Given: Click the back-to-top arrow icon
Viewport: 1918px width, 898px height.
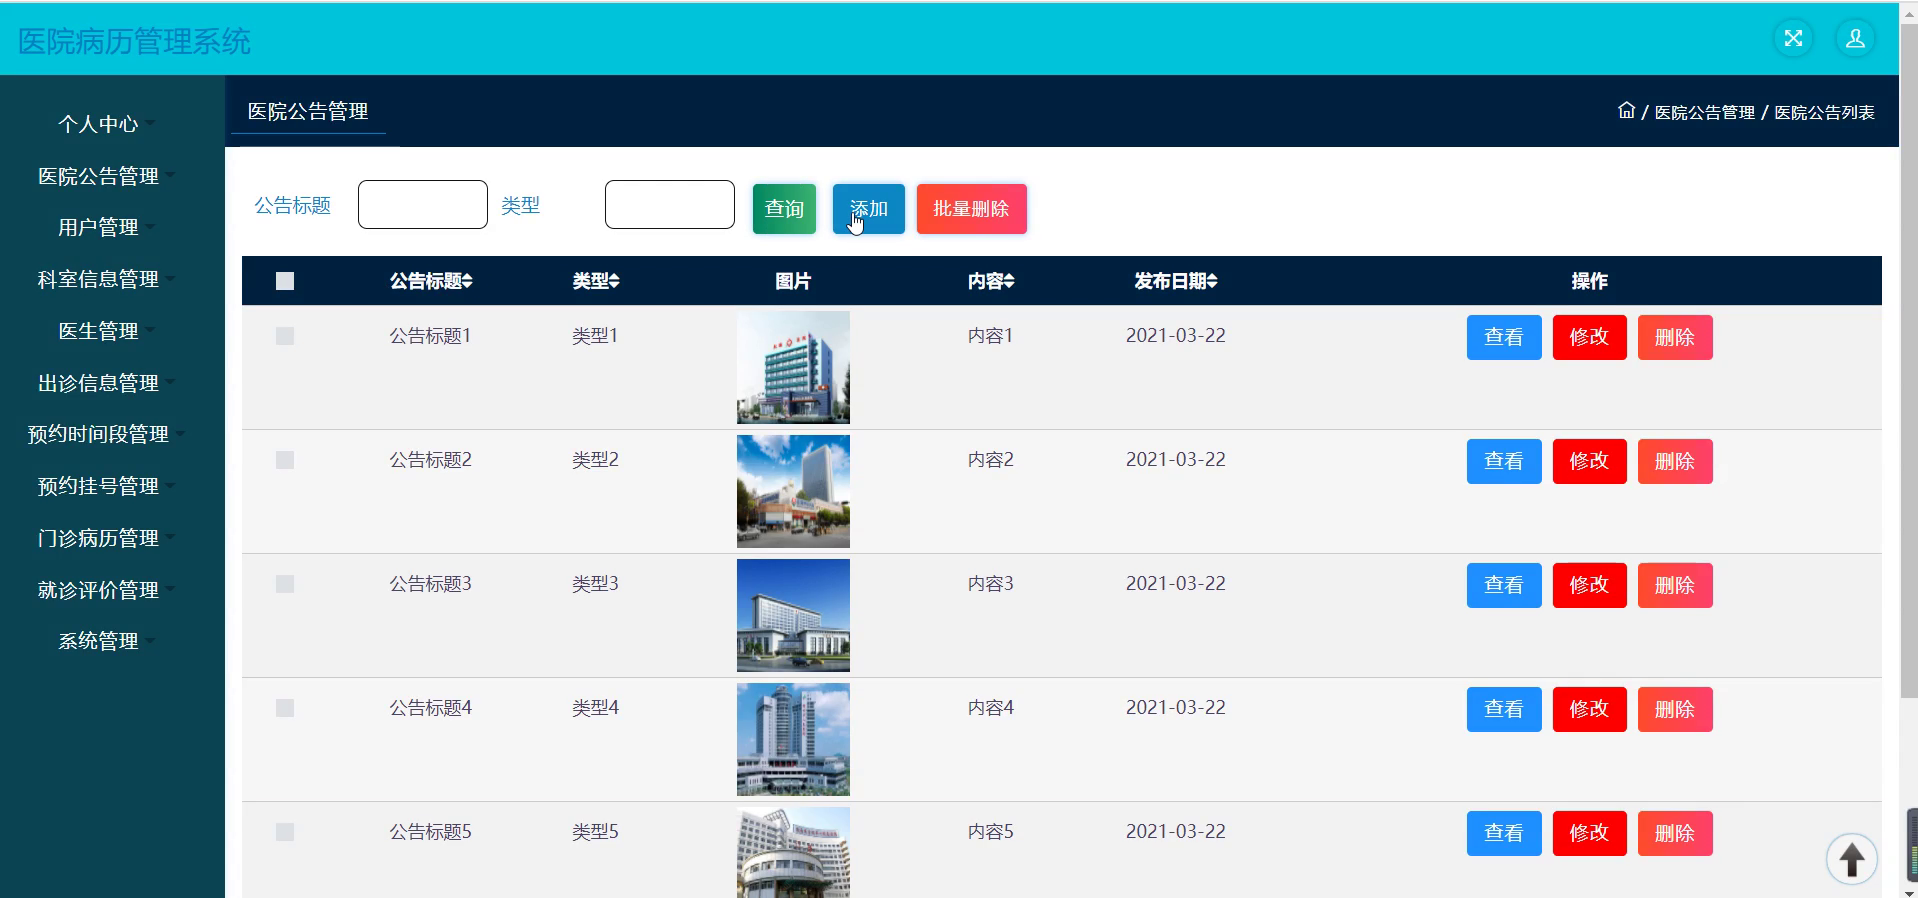Looking at the screenshot, I should (1852, 859).
